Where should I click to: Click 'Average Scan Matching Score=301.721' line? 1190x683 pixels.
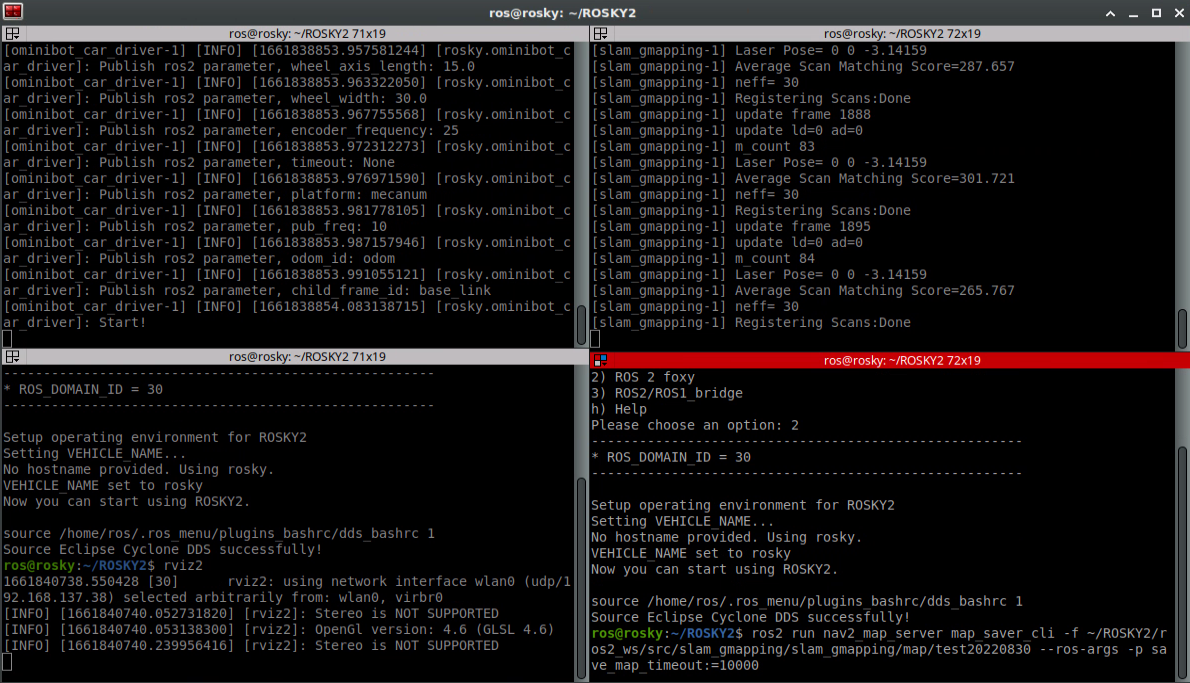tap(803, 179)
